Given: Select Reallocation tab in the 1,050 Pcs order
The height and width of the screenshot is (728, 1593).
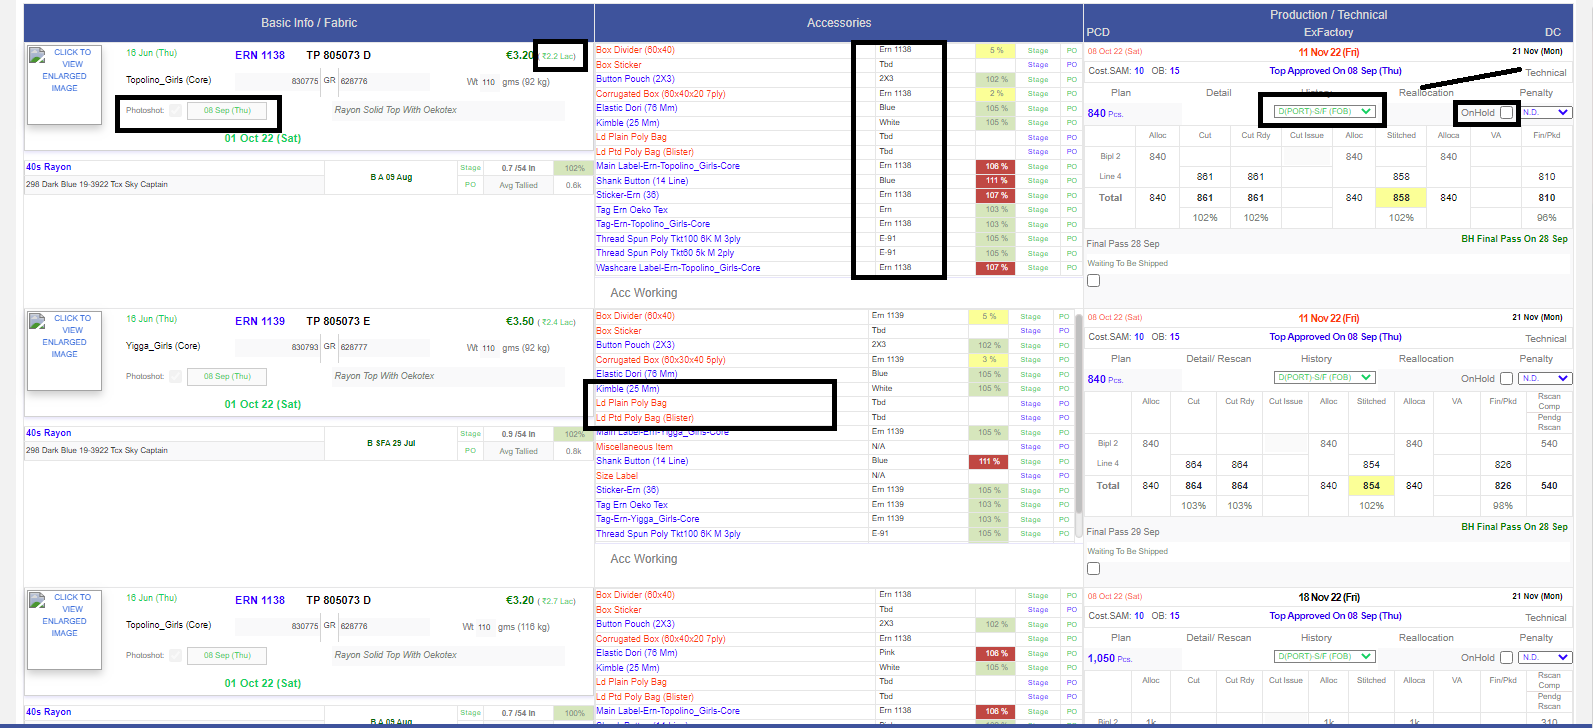Looking at the screenshot, I should point(1426,638).
